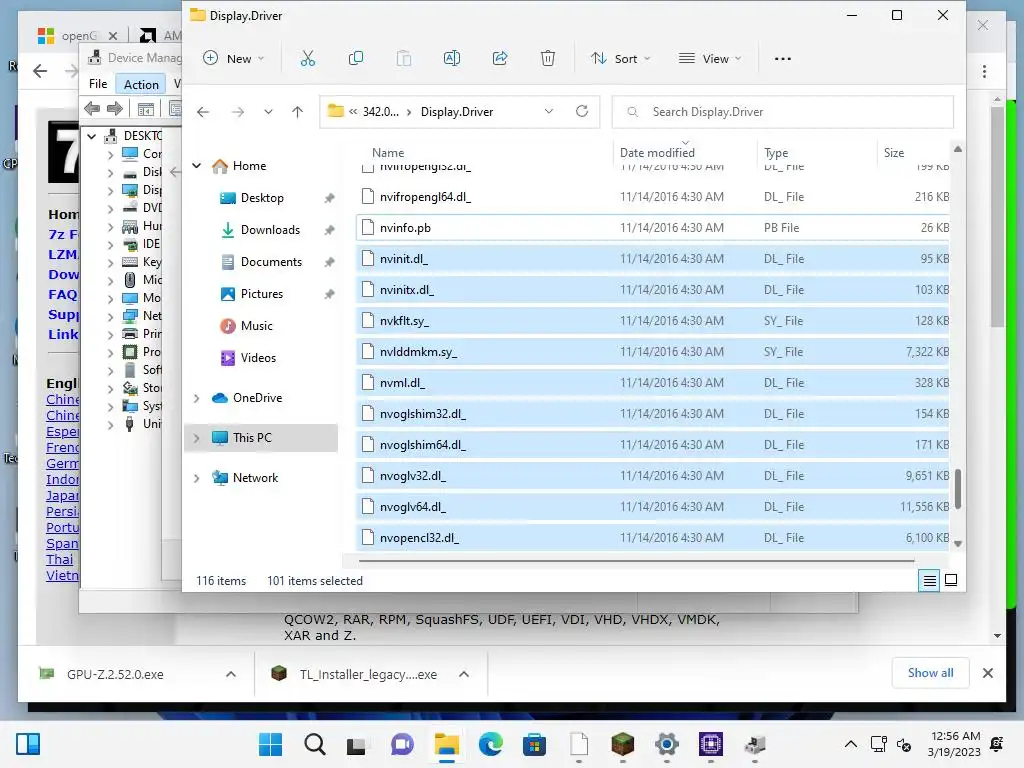Screen dimensions: 1024x768
Task: Open the Videos folder in the sidebar
Action: 258,358
